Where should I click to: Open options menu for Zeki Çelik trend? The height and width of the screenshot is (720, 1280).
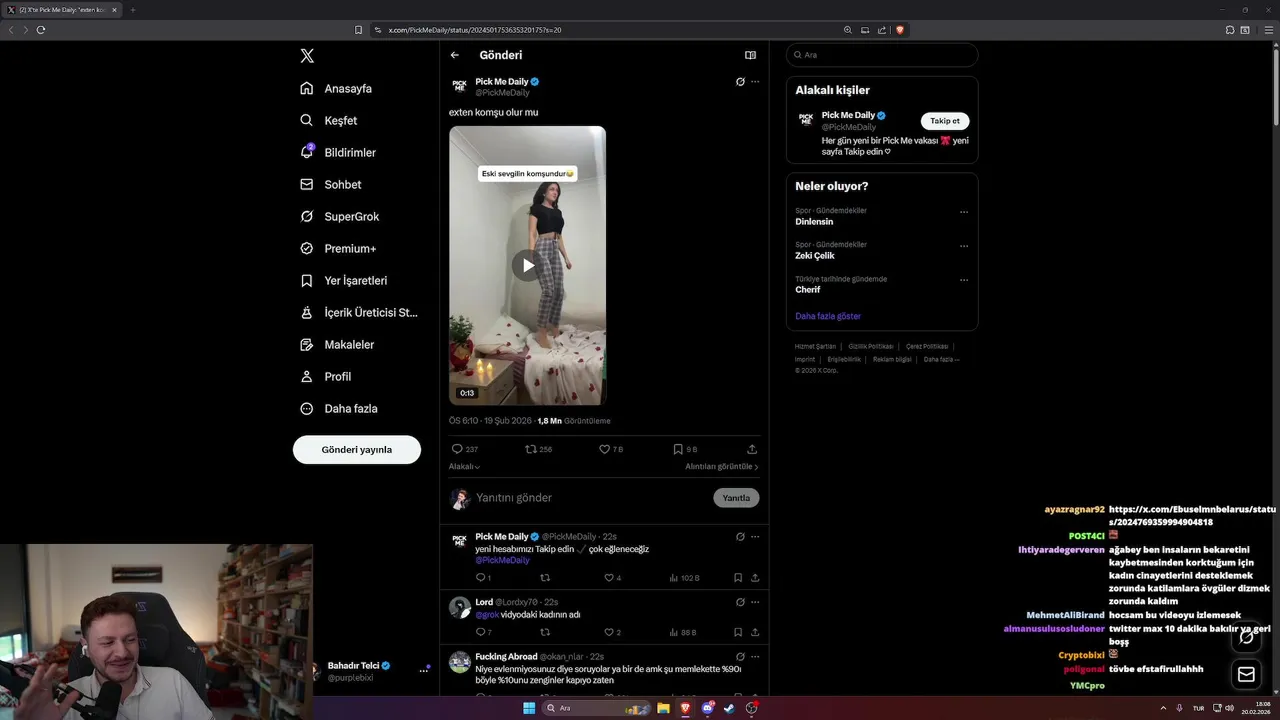964,246
